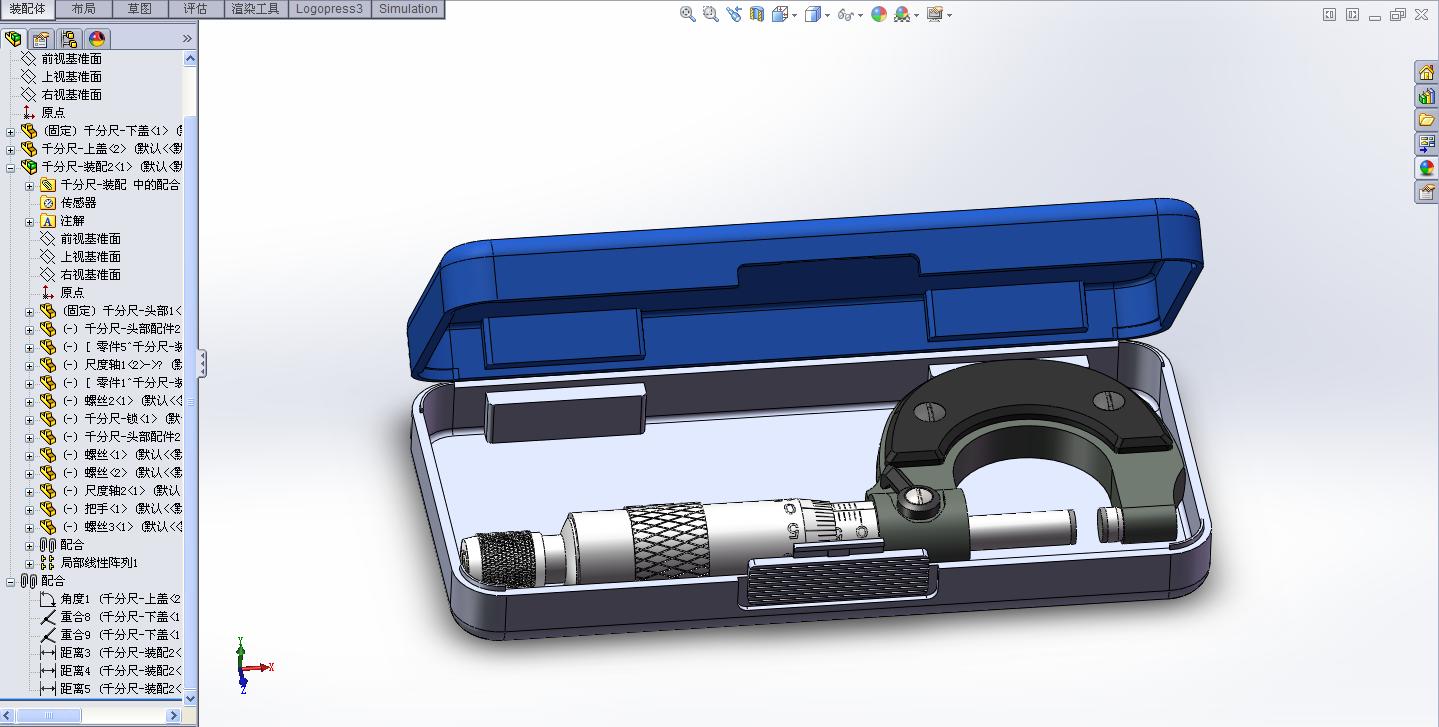The width and height of the screenshot is (1439, 727).
Task: Switch to the Logopress3 tab
Action: click(329, 9)
